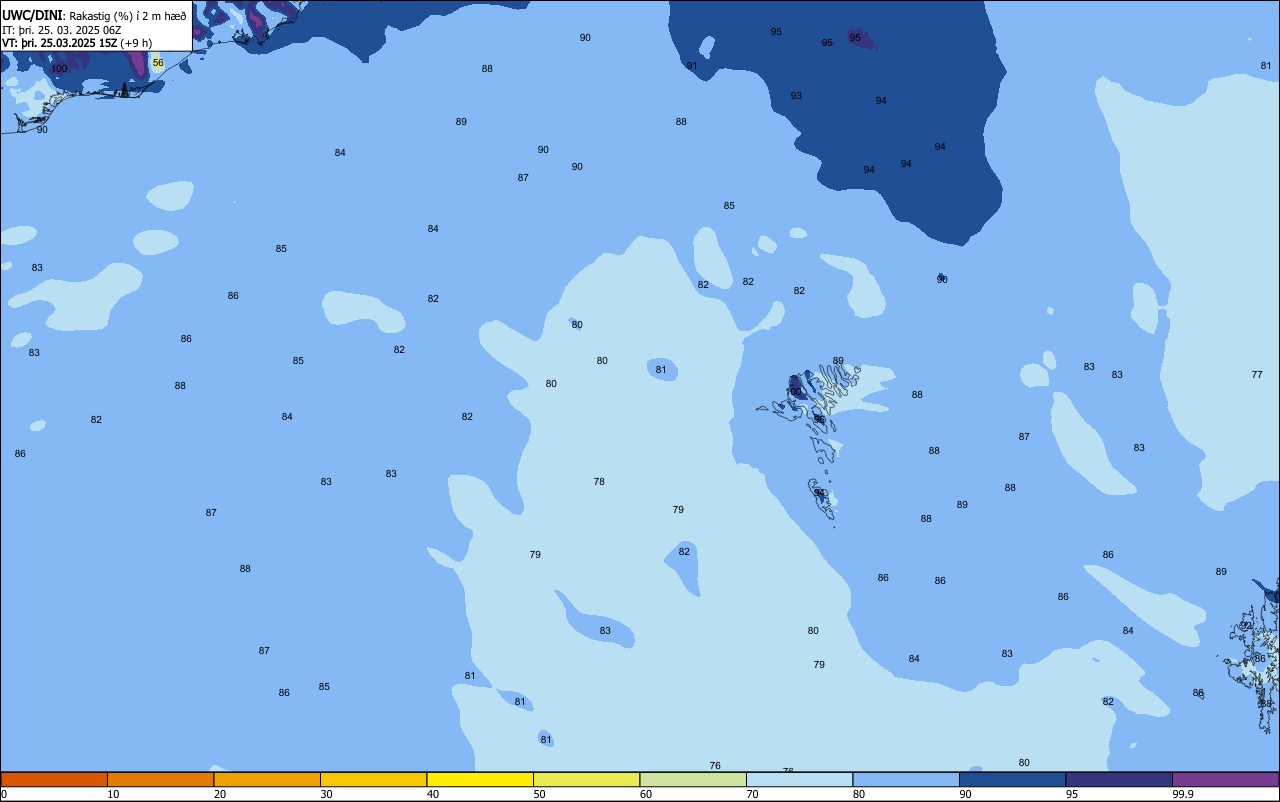Image resolution: width=1280 pixels, height=802 pixels.
Task: Click the 'UWC/DINI: Rakastig (%) í 2 m hæð' title
Action: [94, 15]
